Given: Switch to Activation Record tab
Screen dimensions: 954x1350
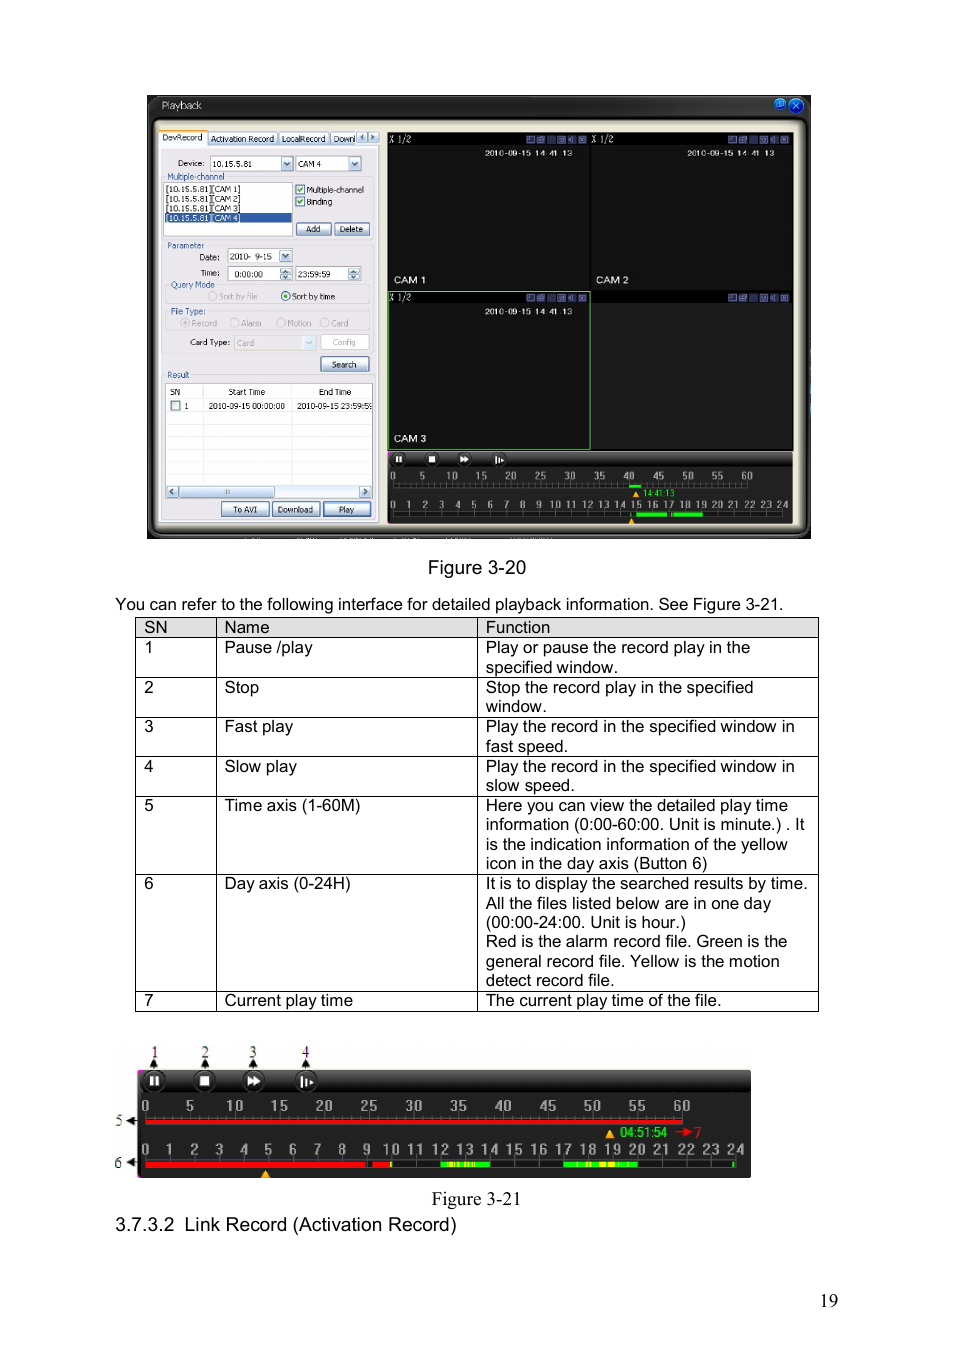Looking at the screenshot, I should [242, 139].
